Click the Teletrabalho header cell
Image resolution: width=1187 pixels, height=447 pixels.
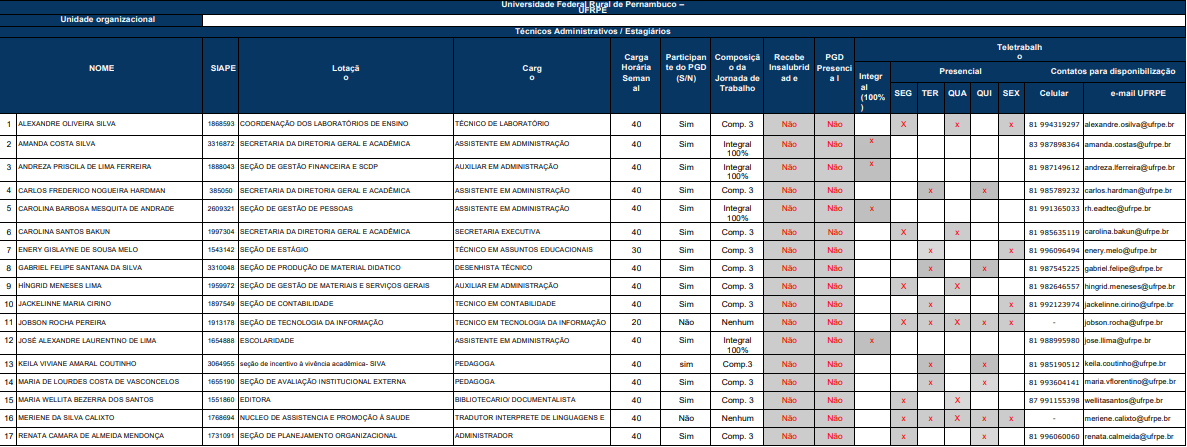click(1019, 52)
